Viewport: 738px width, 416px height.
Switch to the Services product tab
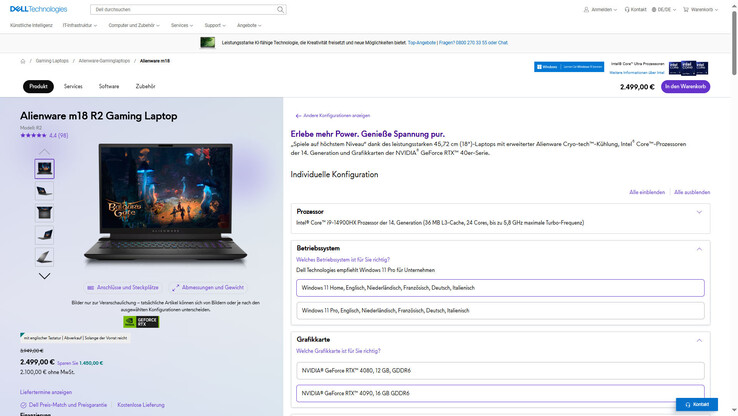(73, 87)
